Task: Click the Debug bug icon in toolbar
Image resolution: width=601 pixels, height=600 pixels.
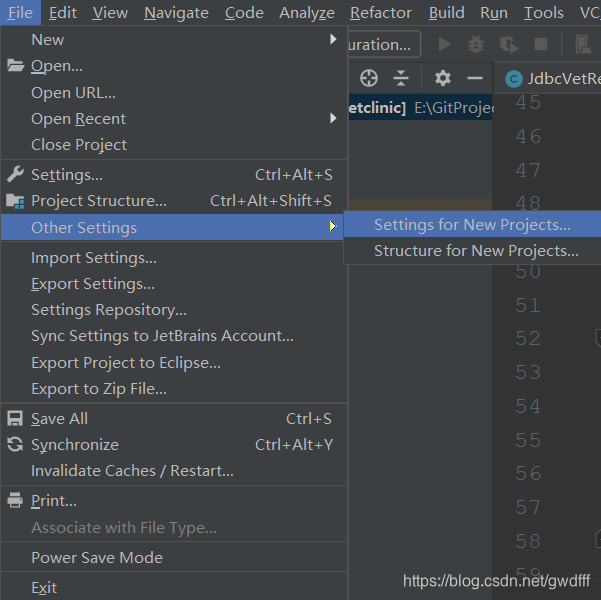Action: pos(476,44)
